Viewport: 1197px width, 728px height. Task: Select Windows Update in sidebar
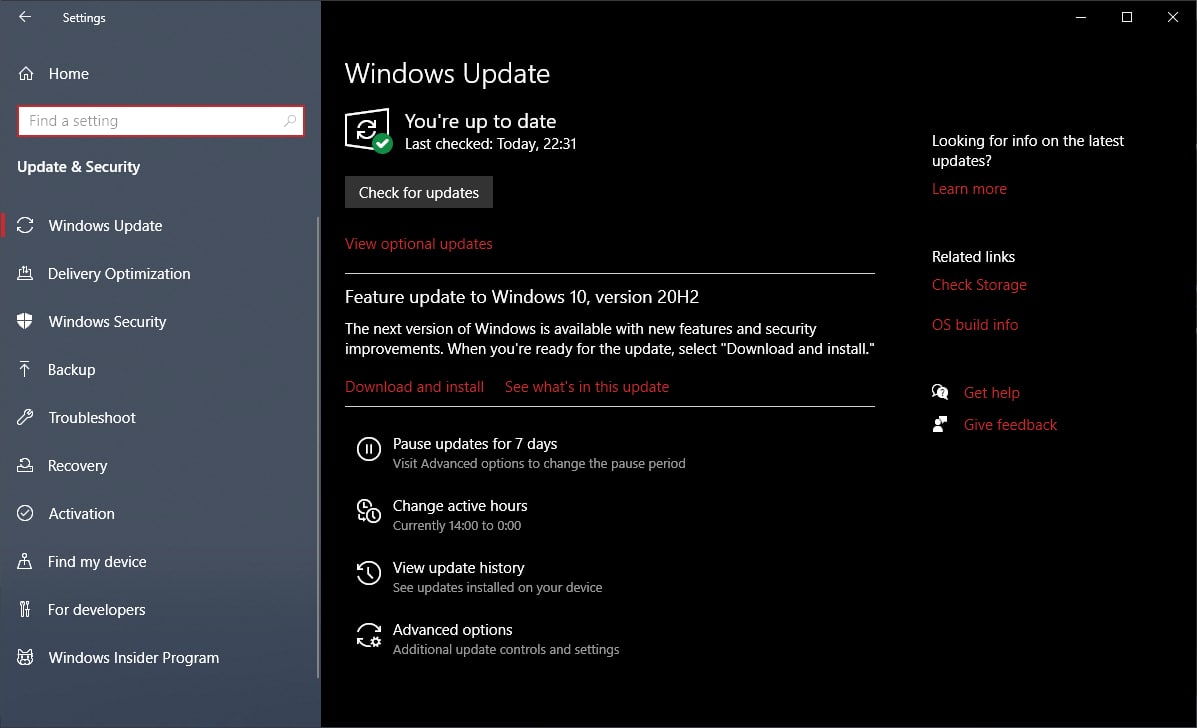coord(105,226)
